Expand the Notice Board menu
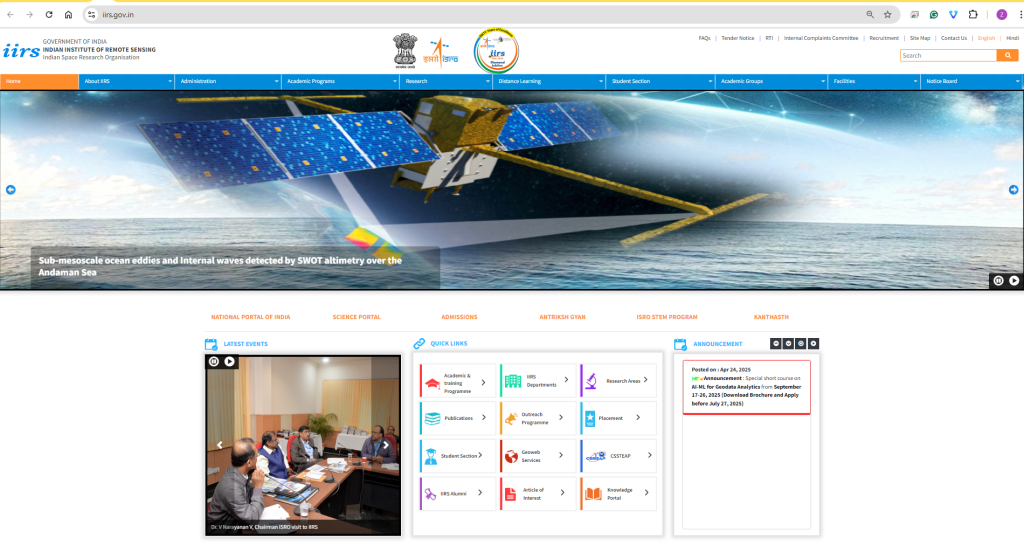The height and width of the screenshot is (545, 1024). coord(972,82)
